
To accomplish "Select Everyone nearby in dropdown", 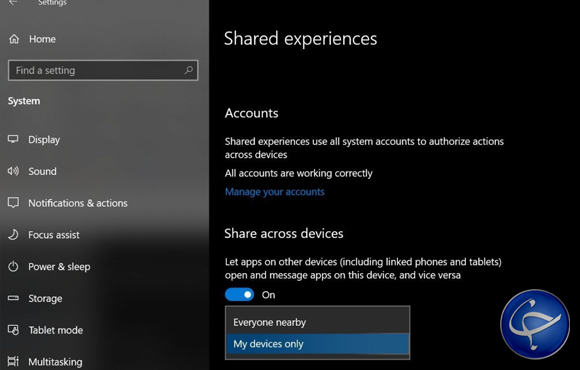I will (x=317, y=322).
